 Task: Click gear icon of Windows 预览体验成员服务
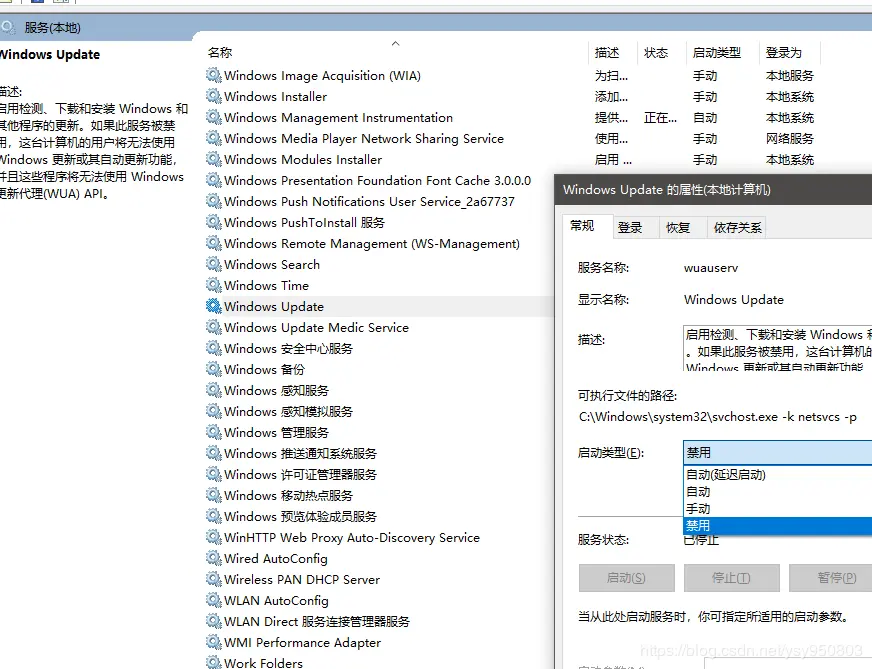214,516
